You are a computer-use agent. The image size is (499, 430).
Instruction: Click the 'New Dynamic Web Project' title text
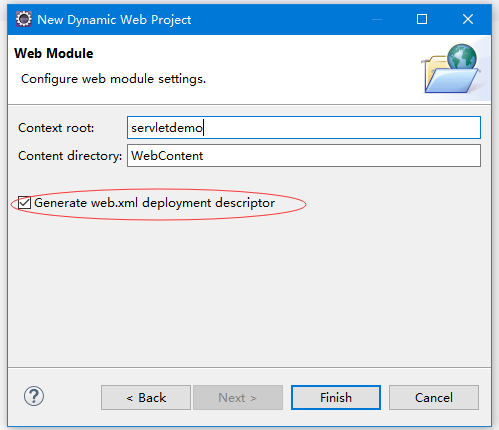[x=114, y=20]
